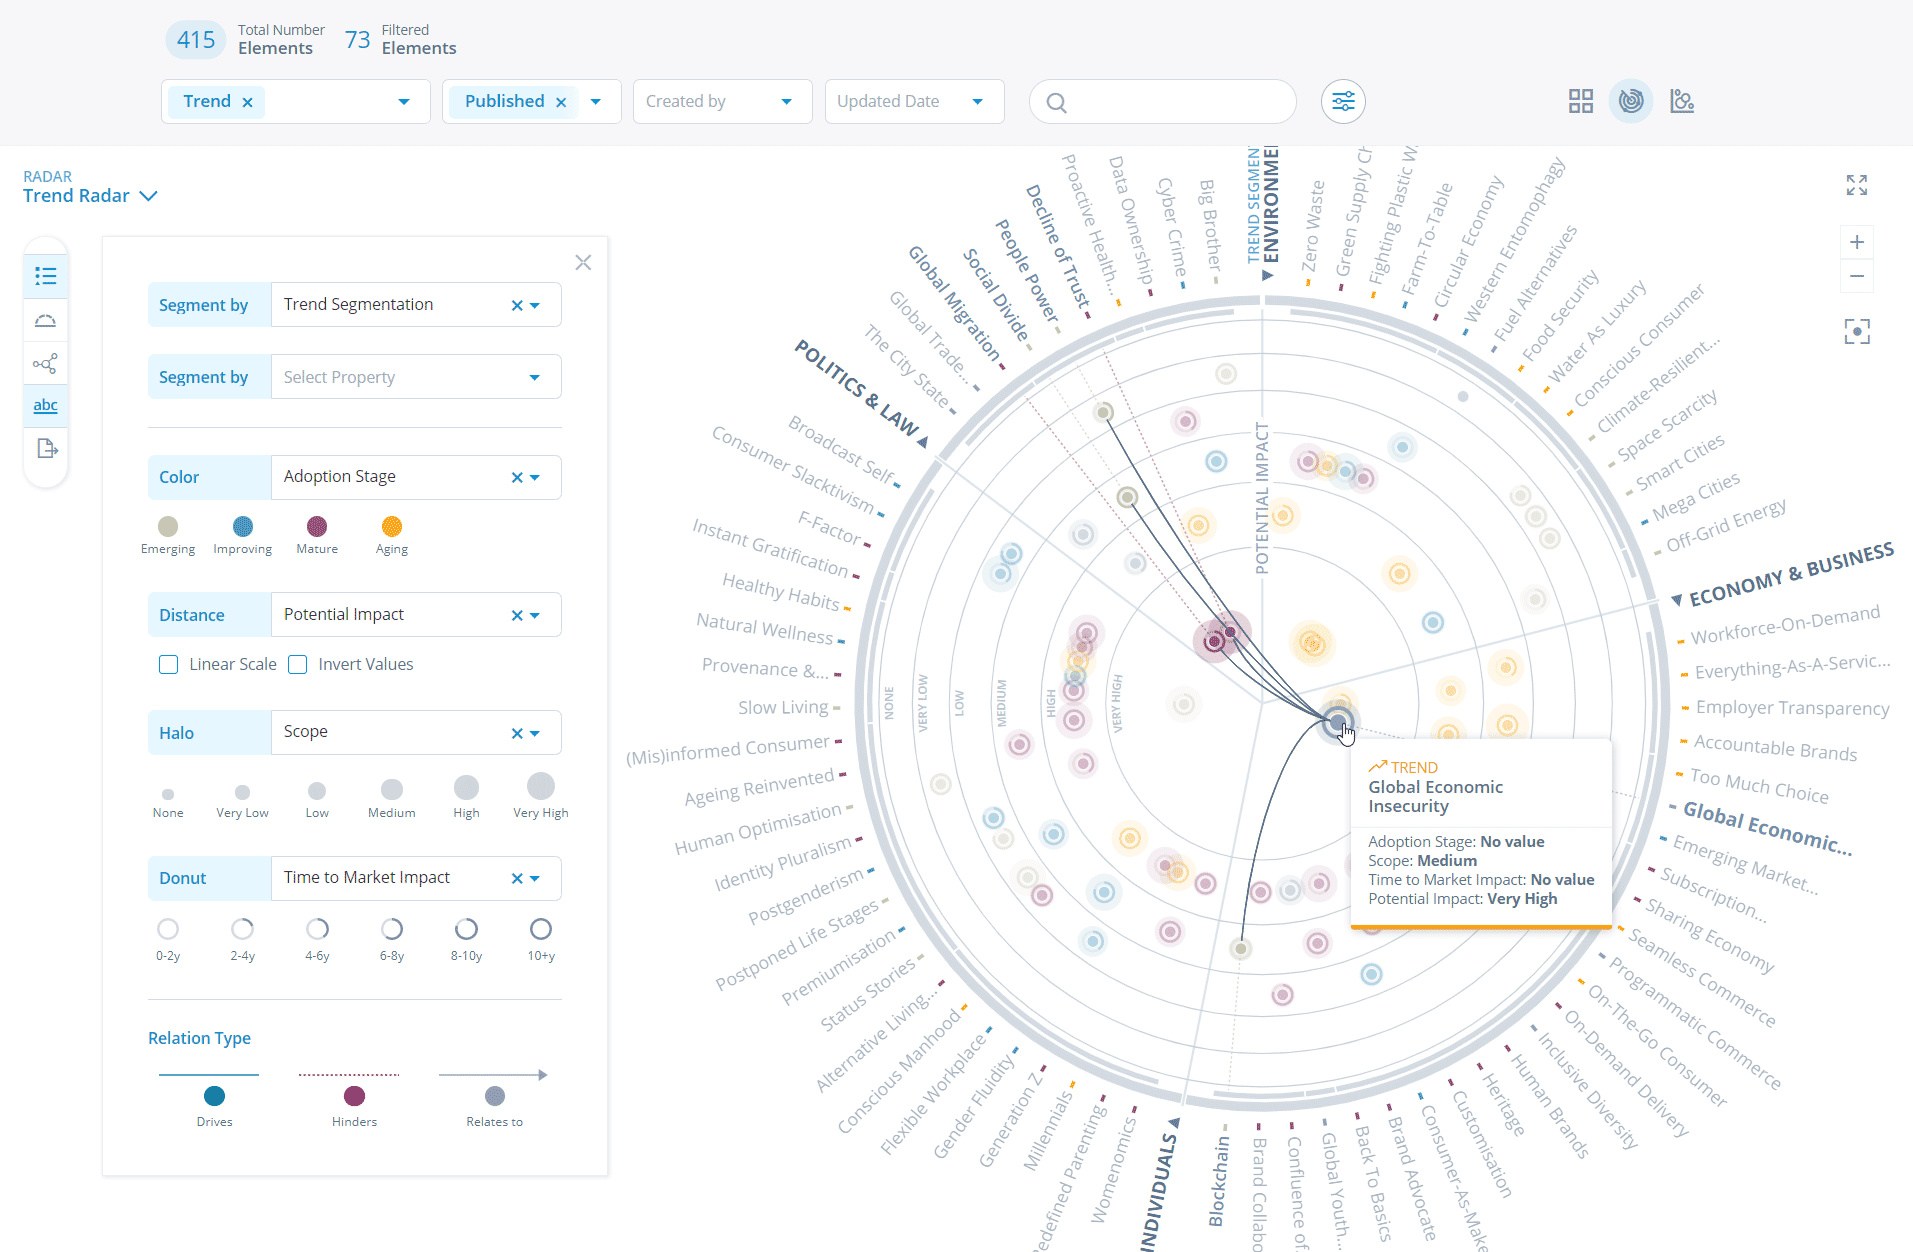
Task: Open the scatter chart view
Action: tap(1682, 100)
